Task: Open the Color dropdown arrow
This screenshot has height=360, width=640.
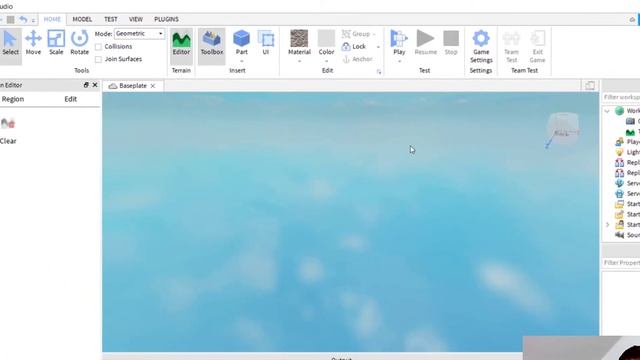Action: [327, 61]
